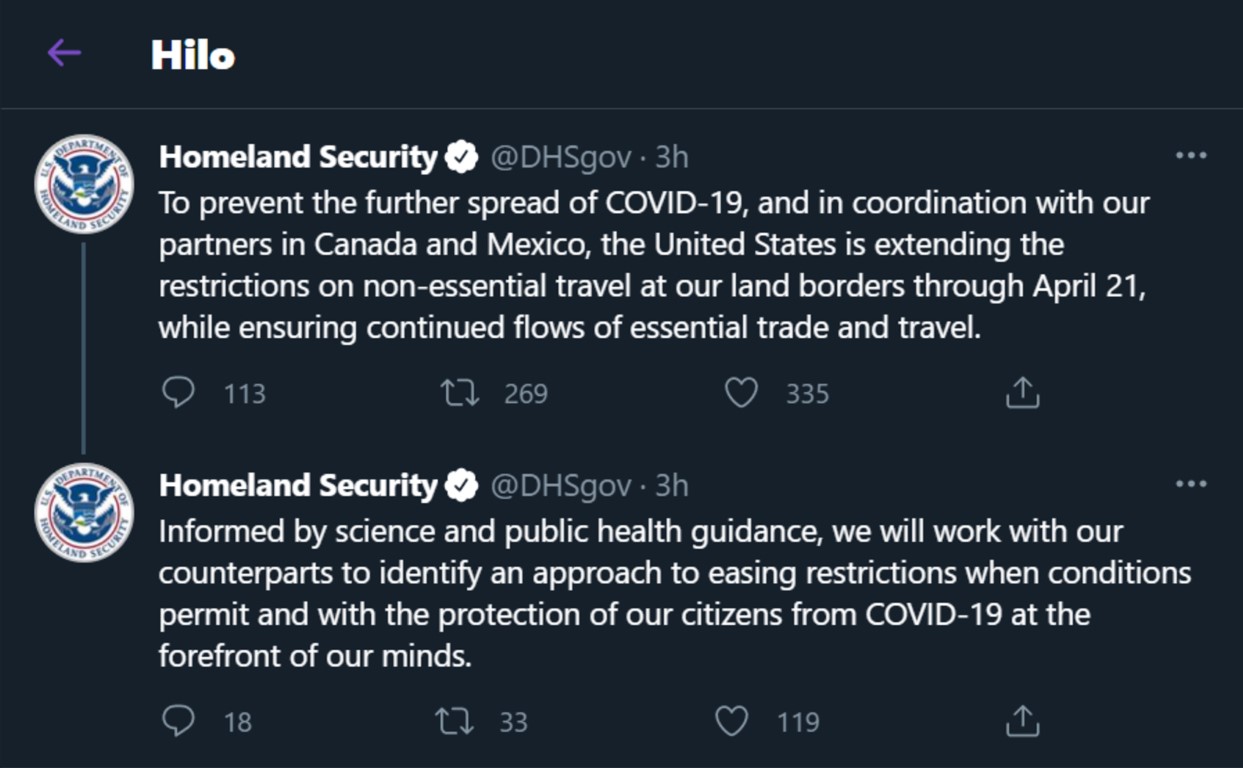Image resolution: width=1243 pixels, height=768 pixels.
Task: Open more options on the first tweet
Action: (x=1190, y=156)
